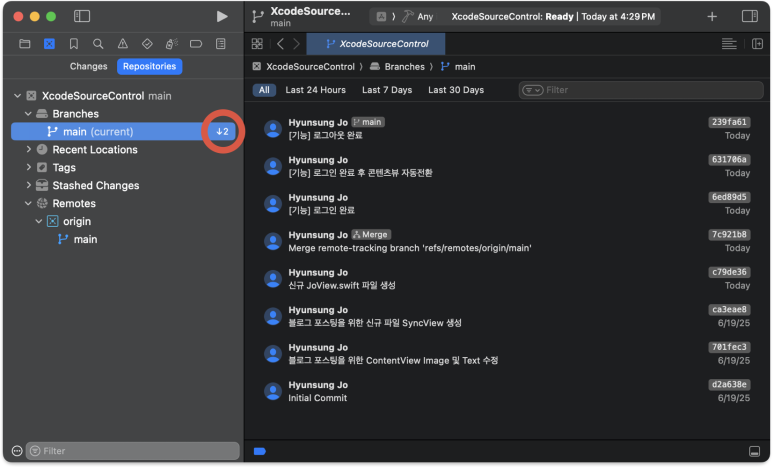Toggle the debug area button at bottom right
Viewport: 773px width, 467px height.
(x=754, y=451)
